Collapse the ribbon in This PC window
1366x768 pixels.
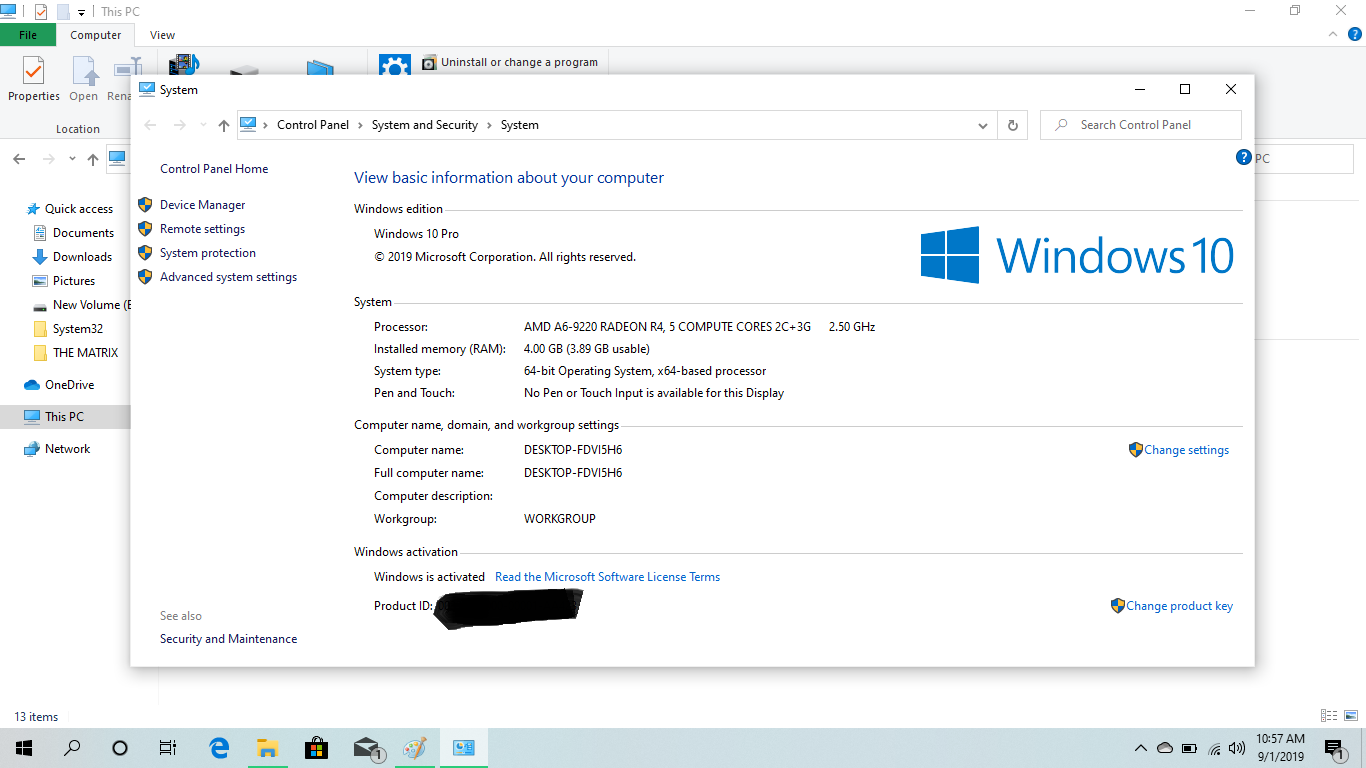coord(1332,35)
